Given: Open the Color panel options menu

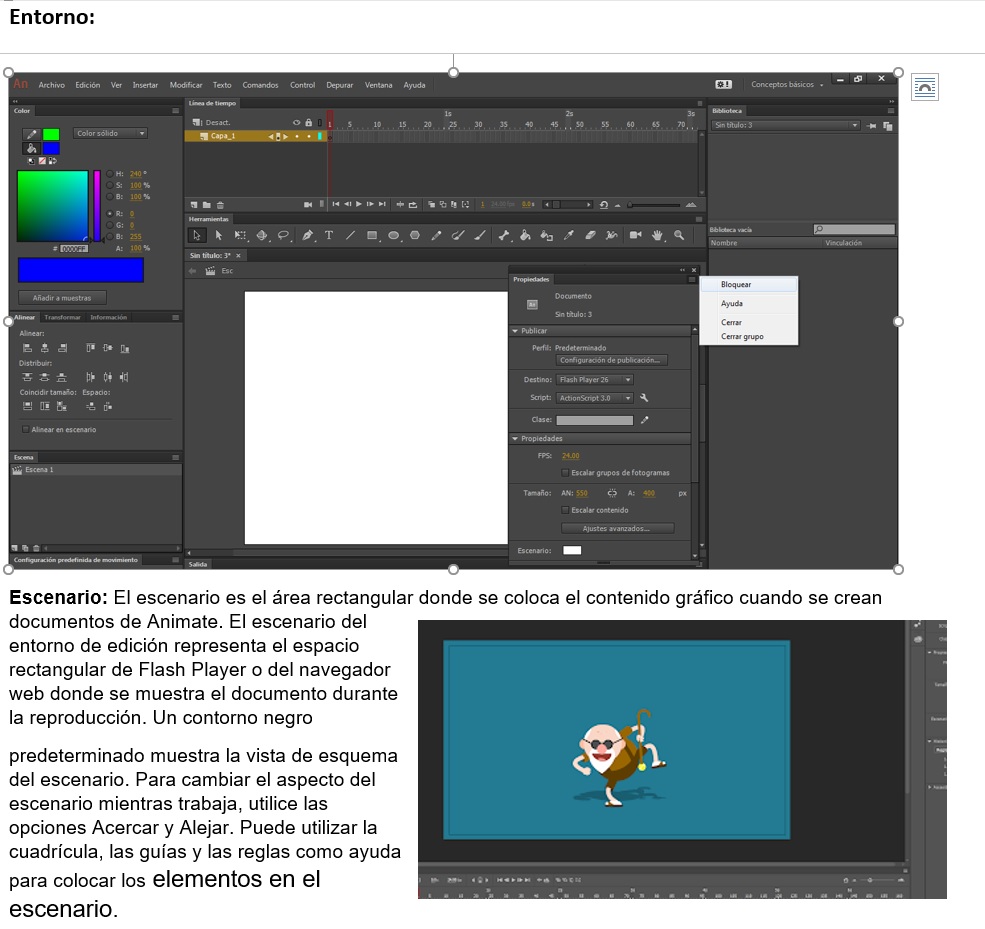Looking at the screenshot, I should click(176, 111).
